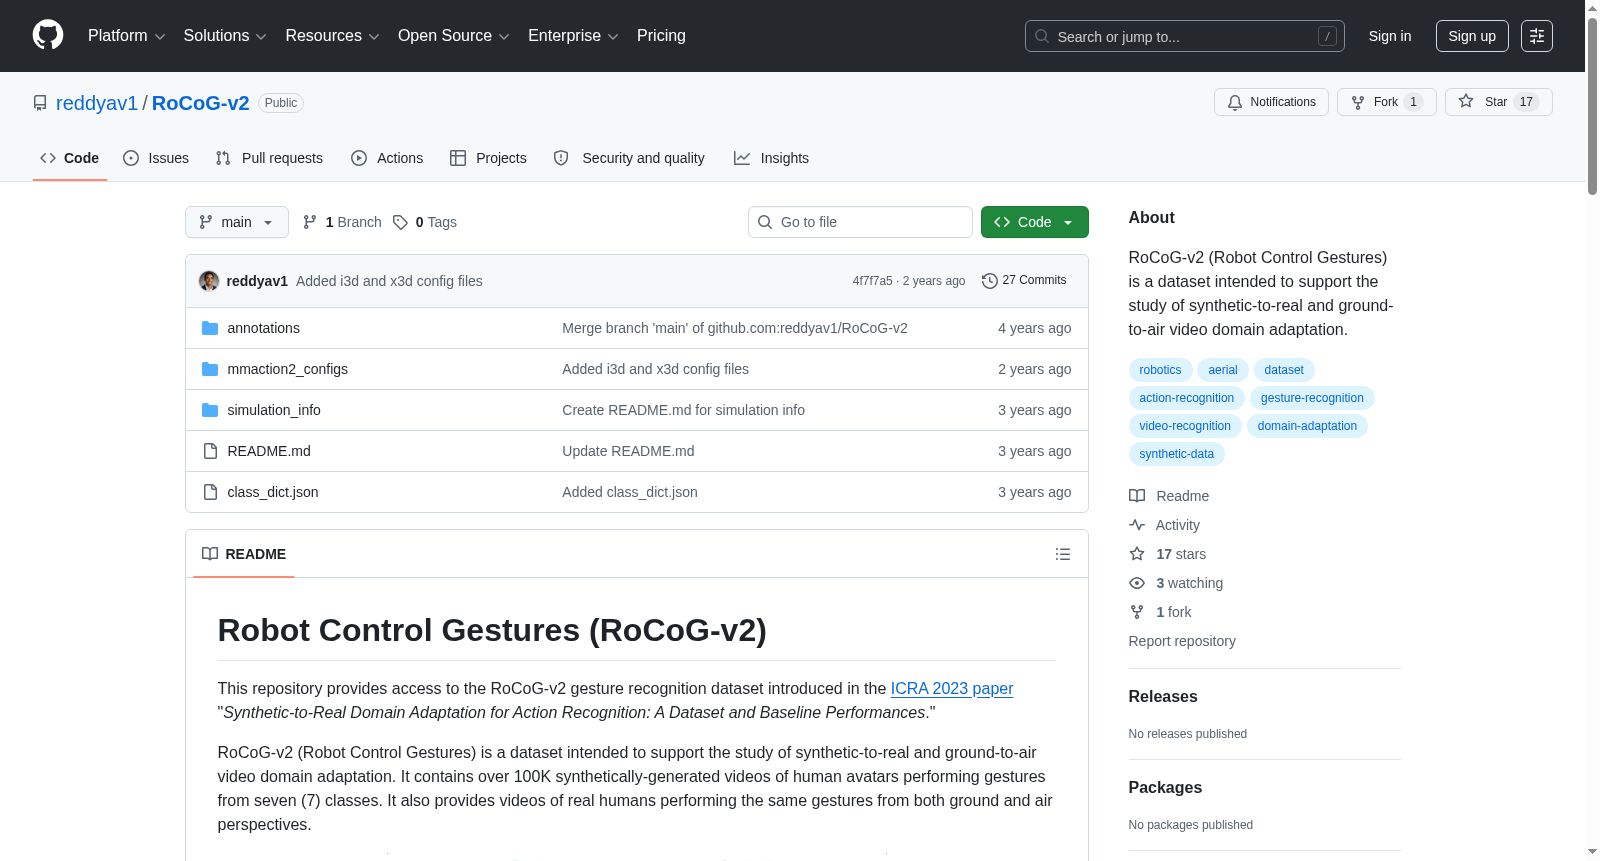Click the magnifier icon in Go to file
Viewport: 1600px width, 861px height.
765,222
